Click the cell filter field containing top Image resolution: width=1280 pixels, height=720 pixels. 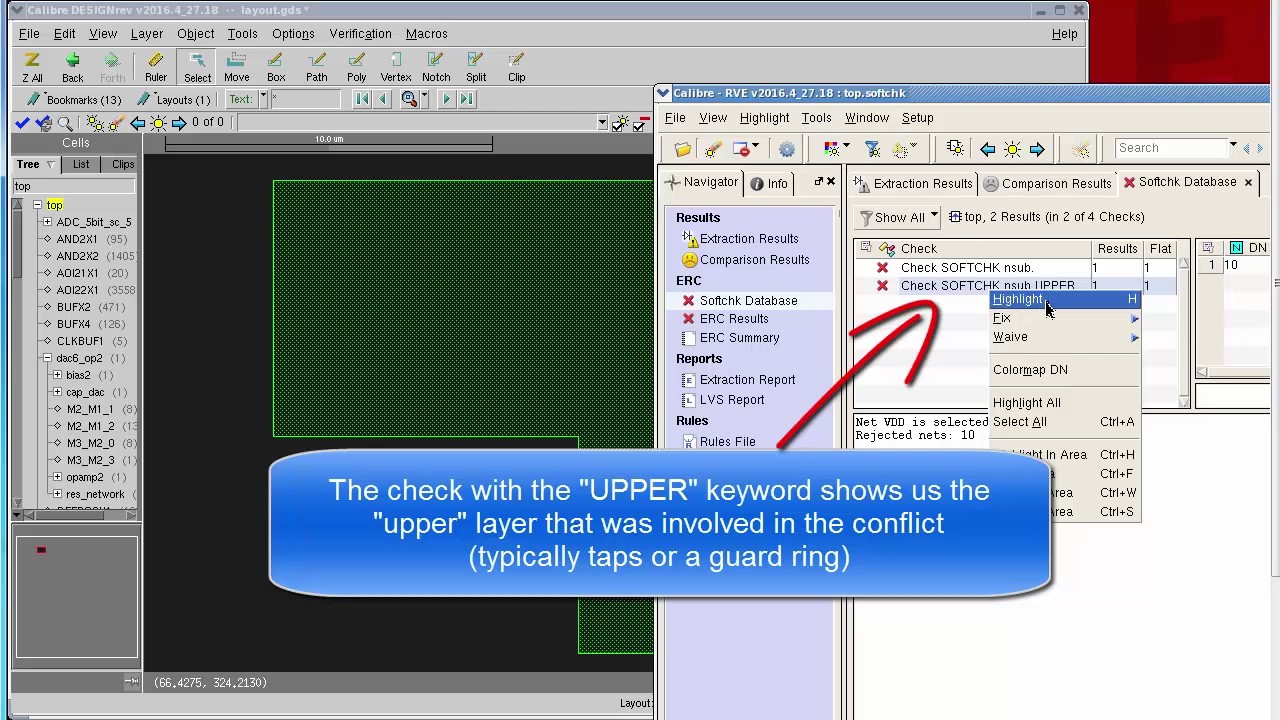(74, 187)
